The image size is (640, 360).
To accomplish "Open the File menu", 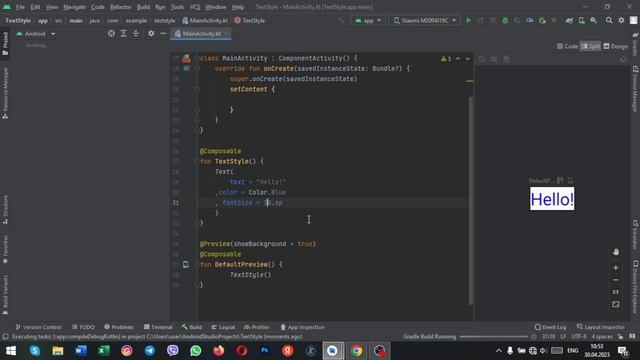I will coord(20,7).
